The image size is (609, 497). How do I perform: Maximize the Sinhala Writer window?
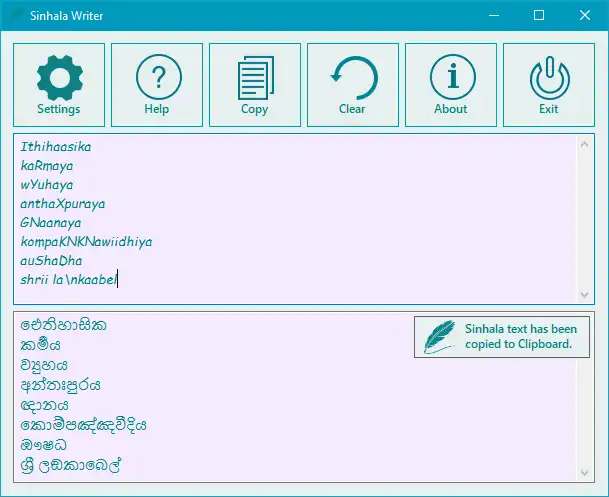(539, 15)
